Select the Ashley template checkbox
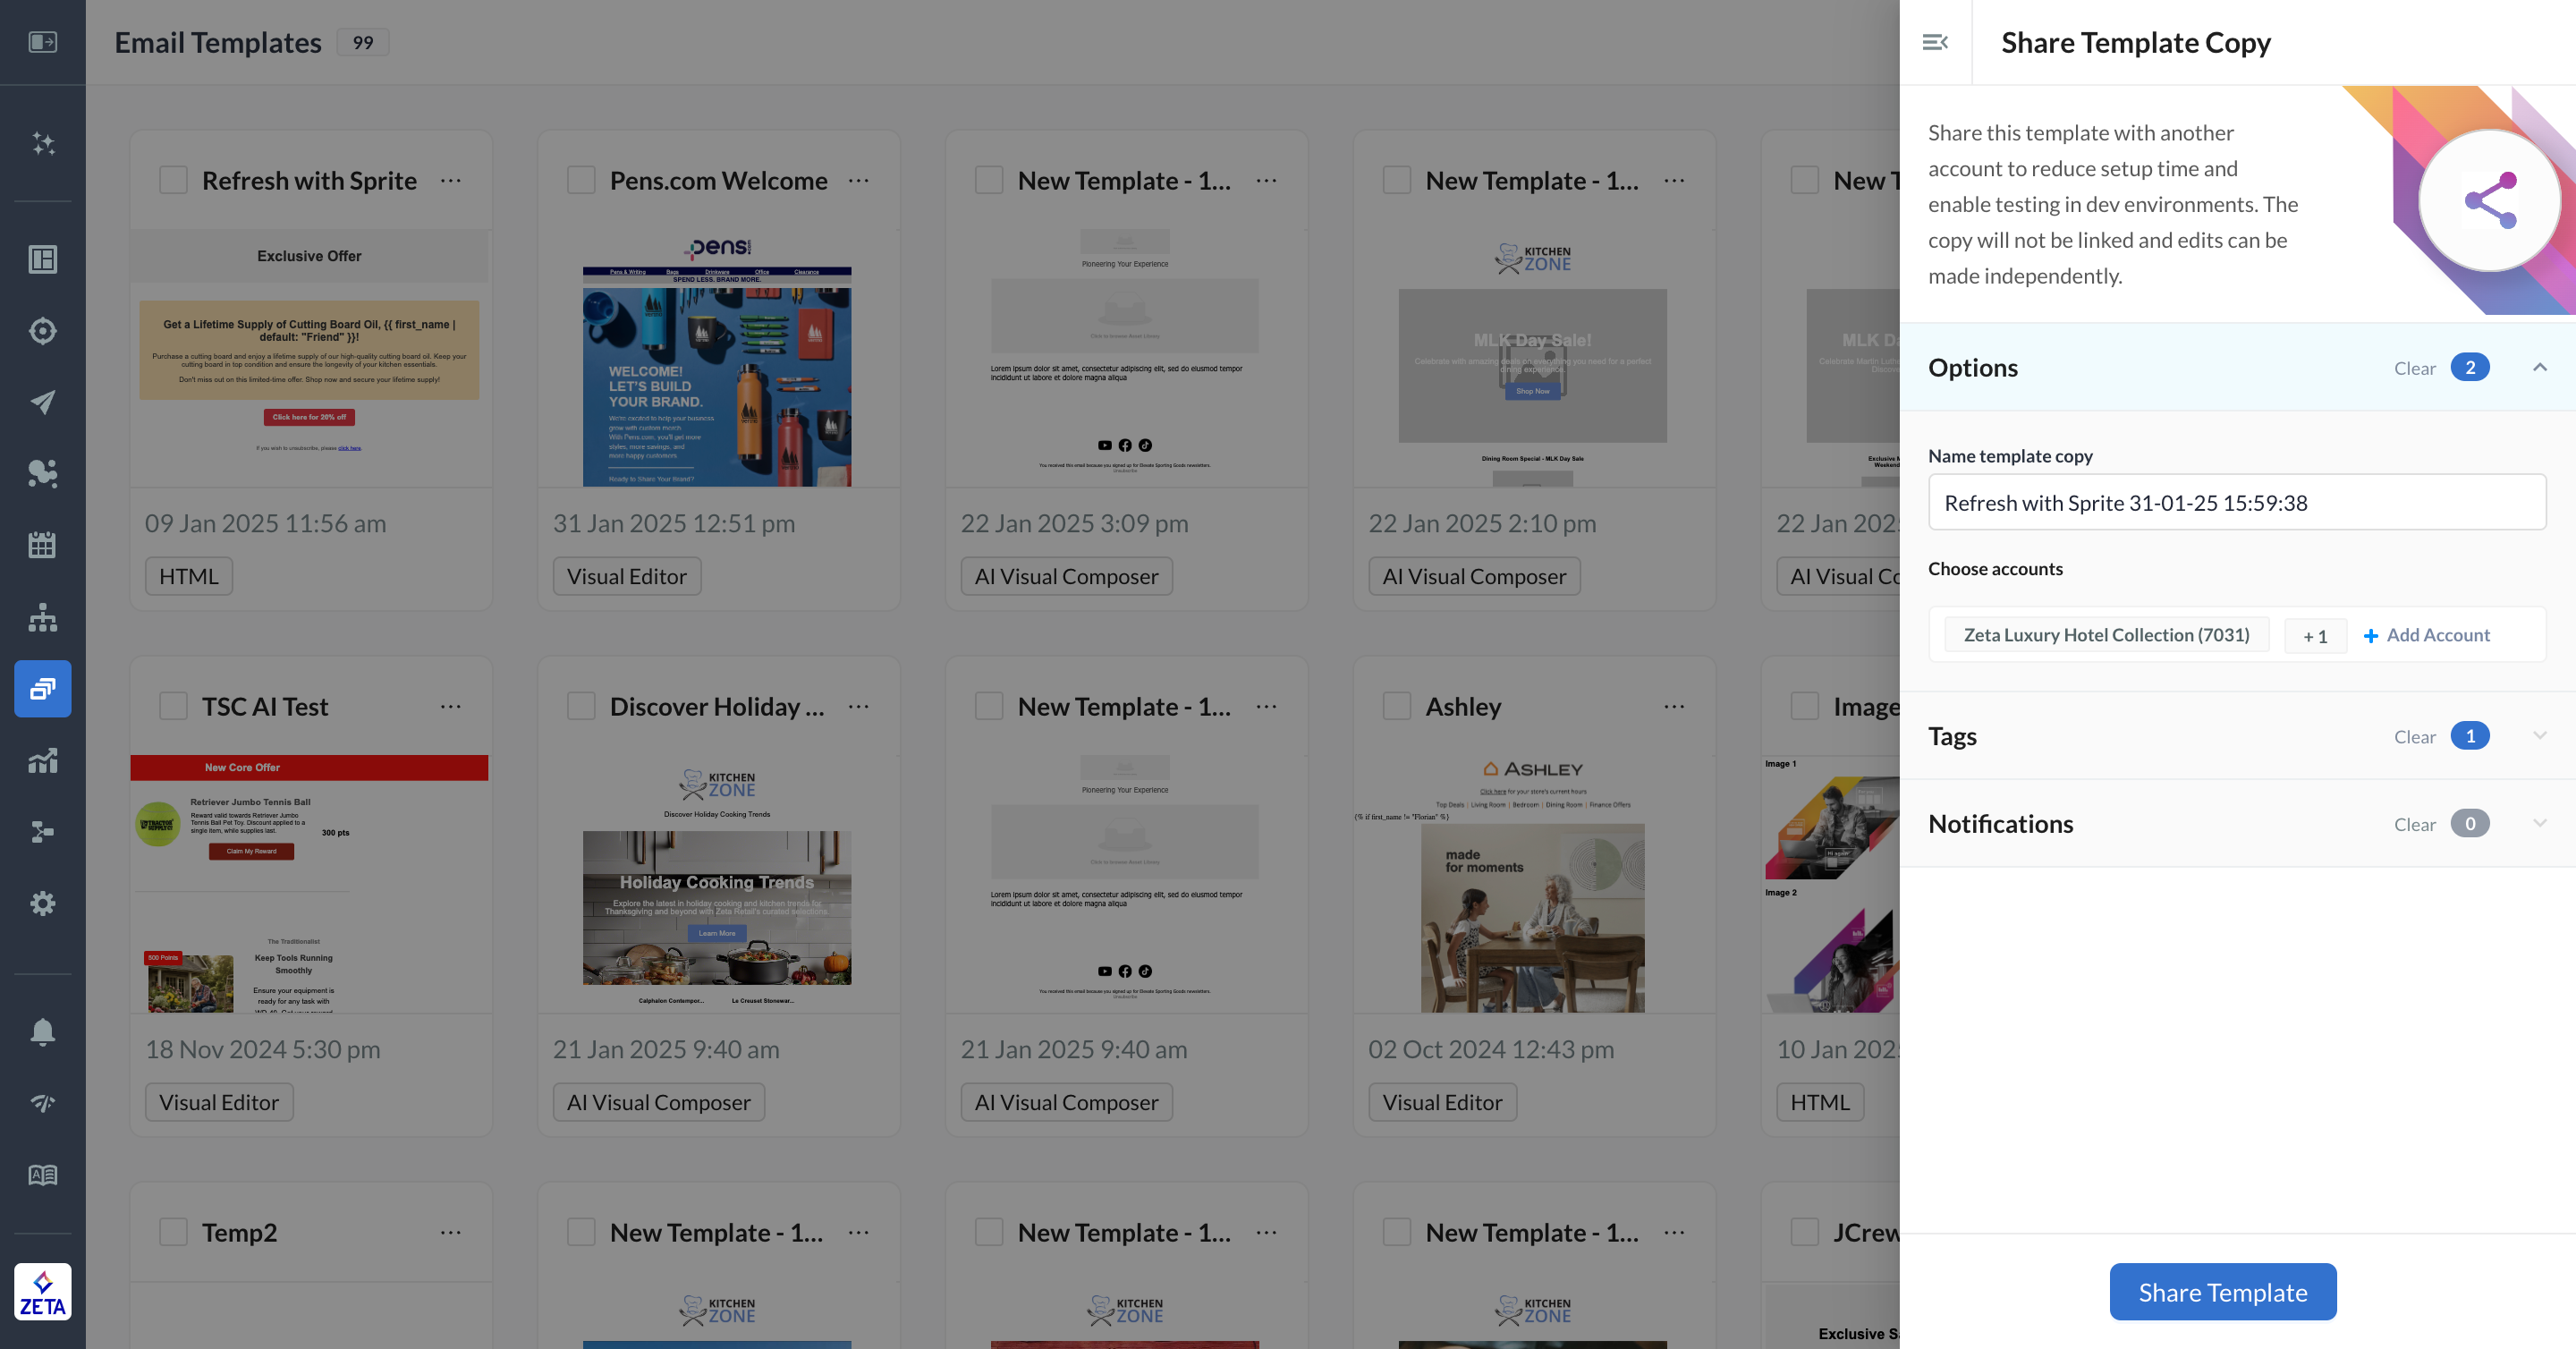The width and height of the screenshot is (2576, 1349). coord(1397,707)
